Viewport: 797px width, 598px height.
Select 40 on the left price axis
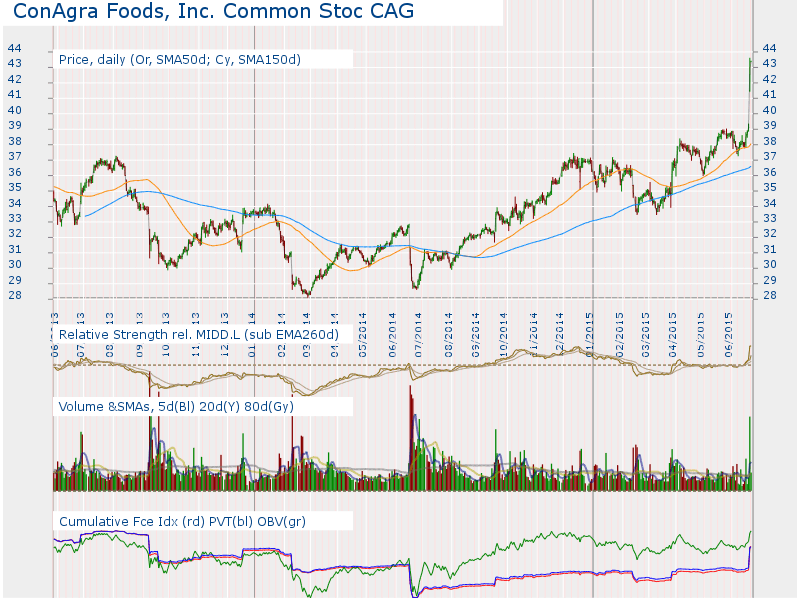click(15, 110)
